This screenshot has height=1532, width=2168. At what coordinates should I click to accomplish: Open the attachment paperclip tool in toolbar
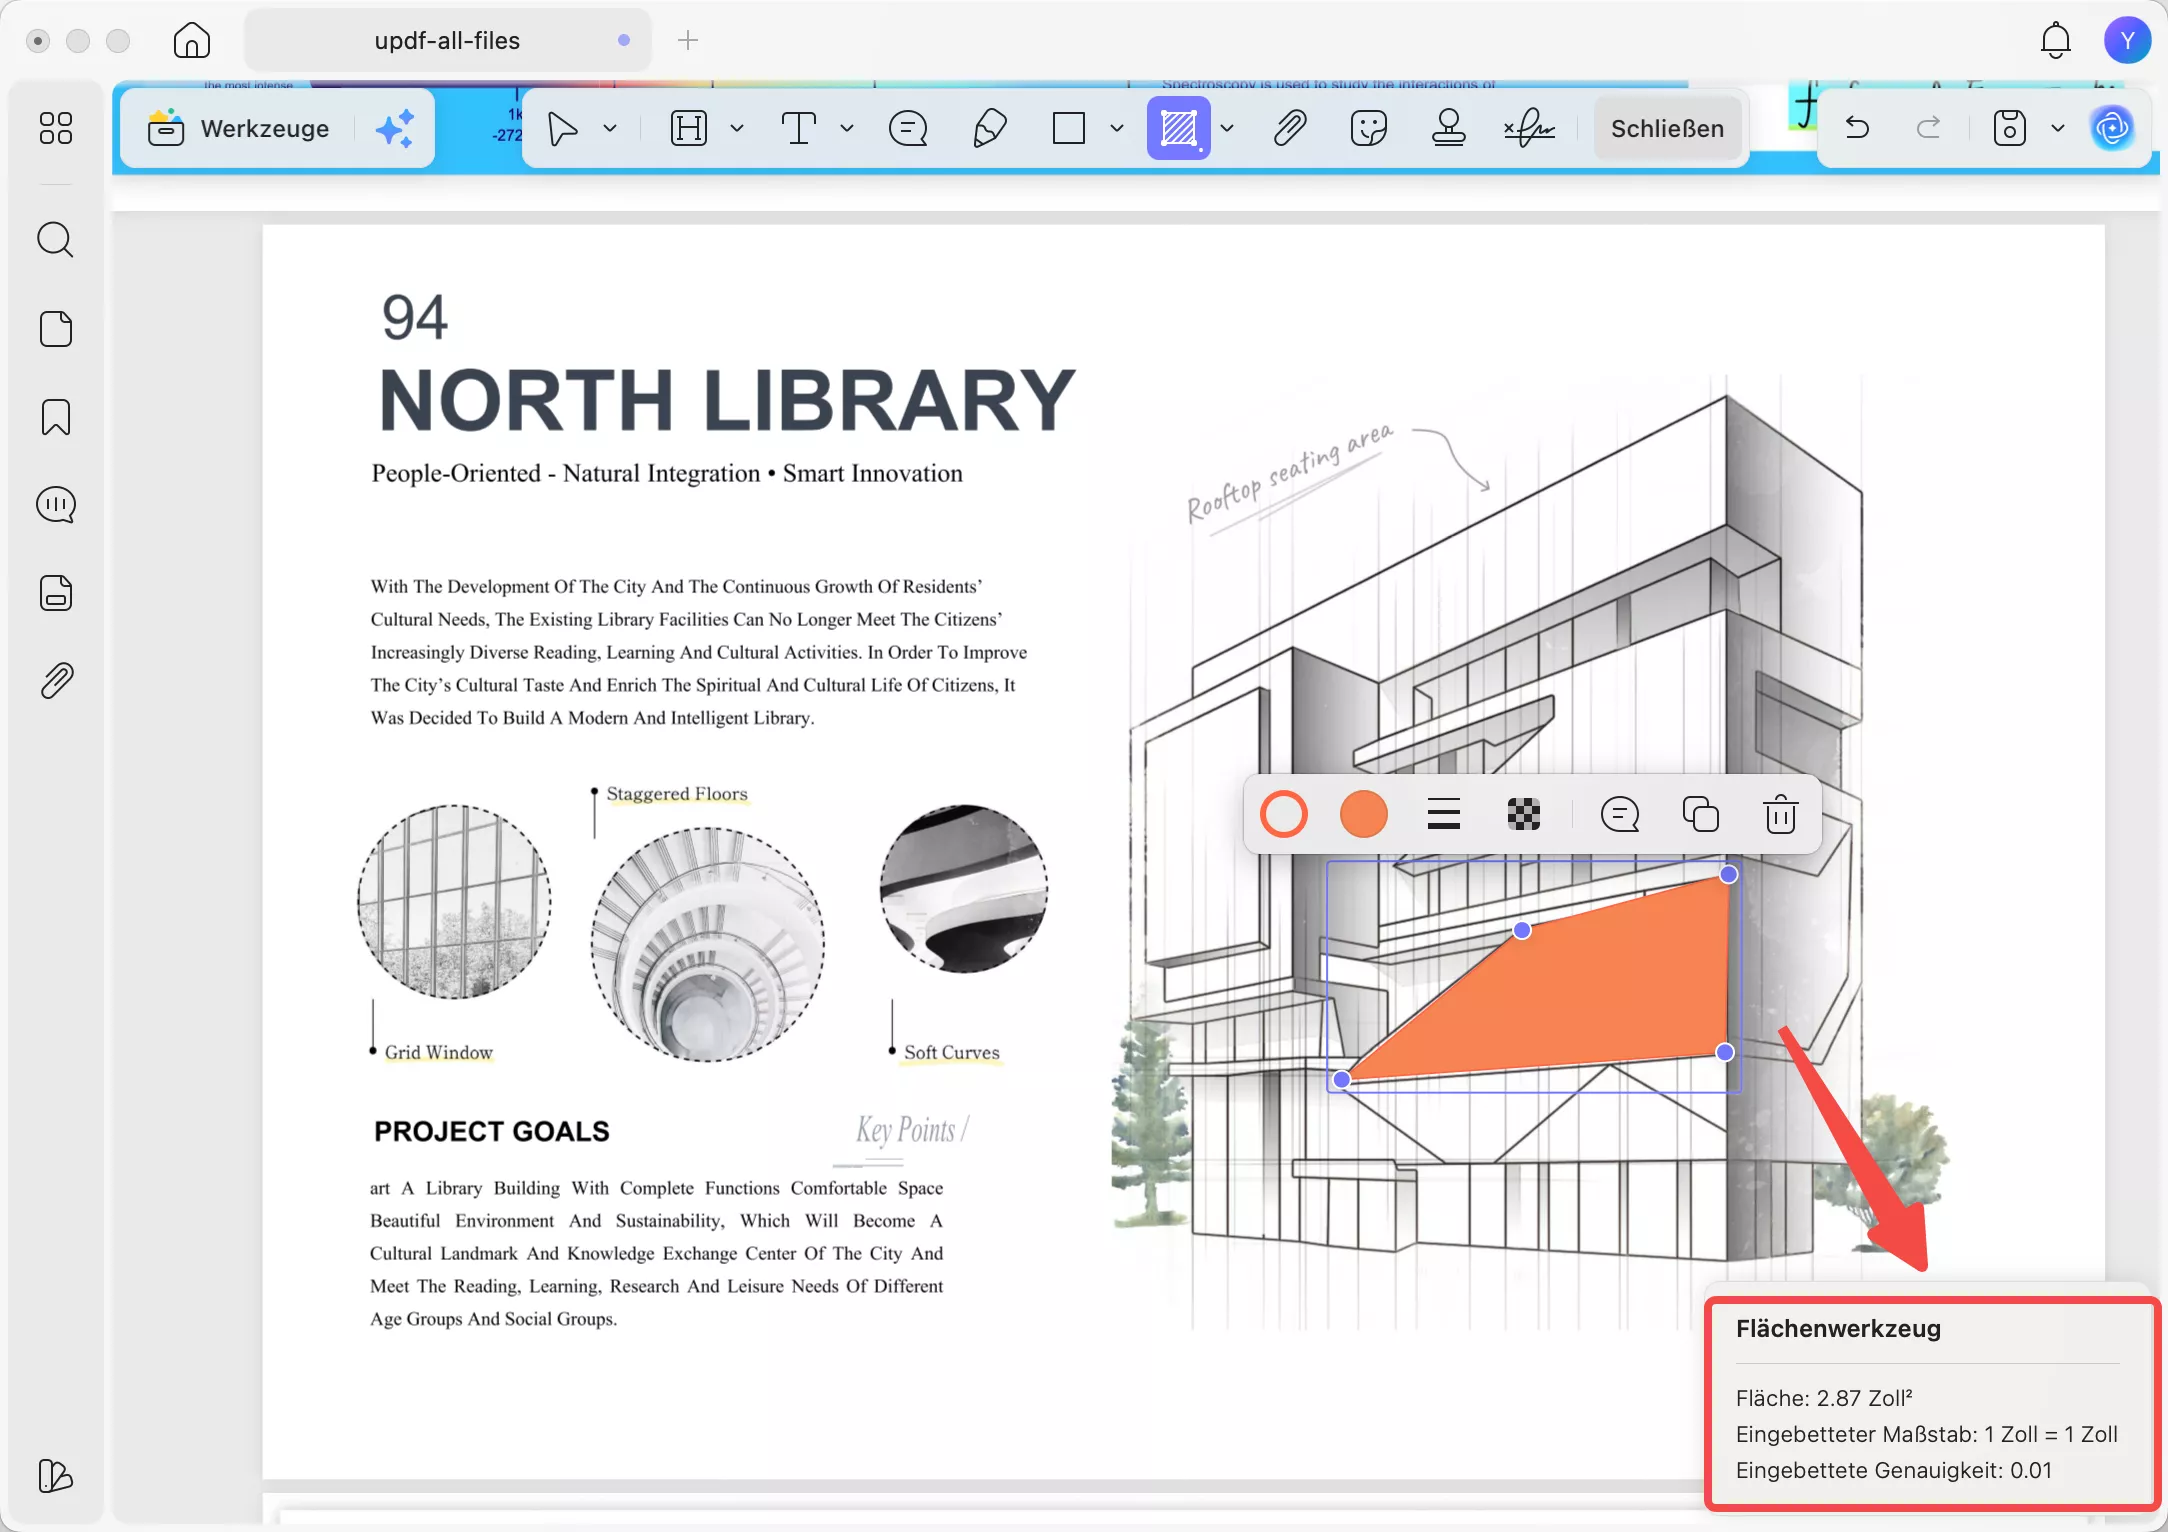click(x=1289, y=128)
